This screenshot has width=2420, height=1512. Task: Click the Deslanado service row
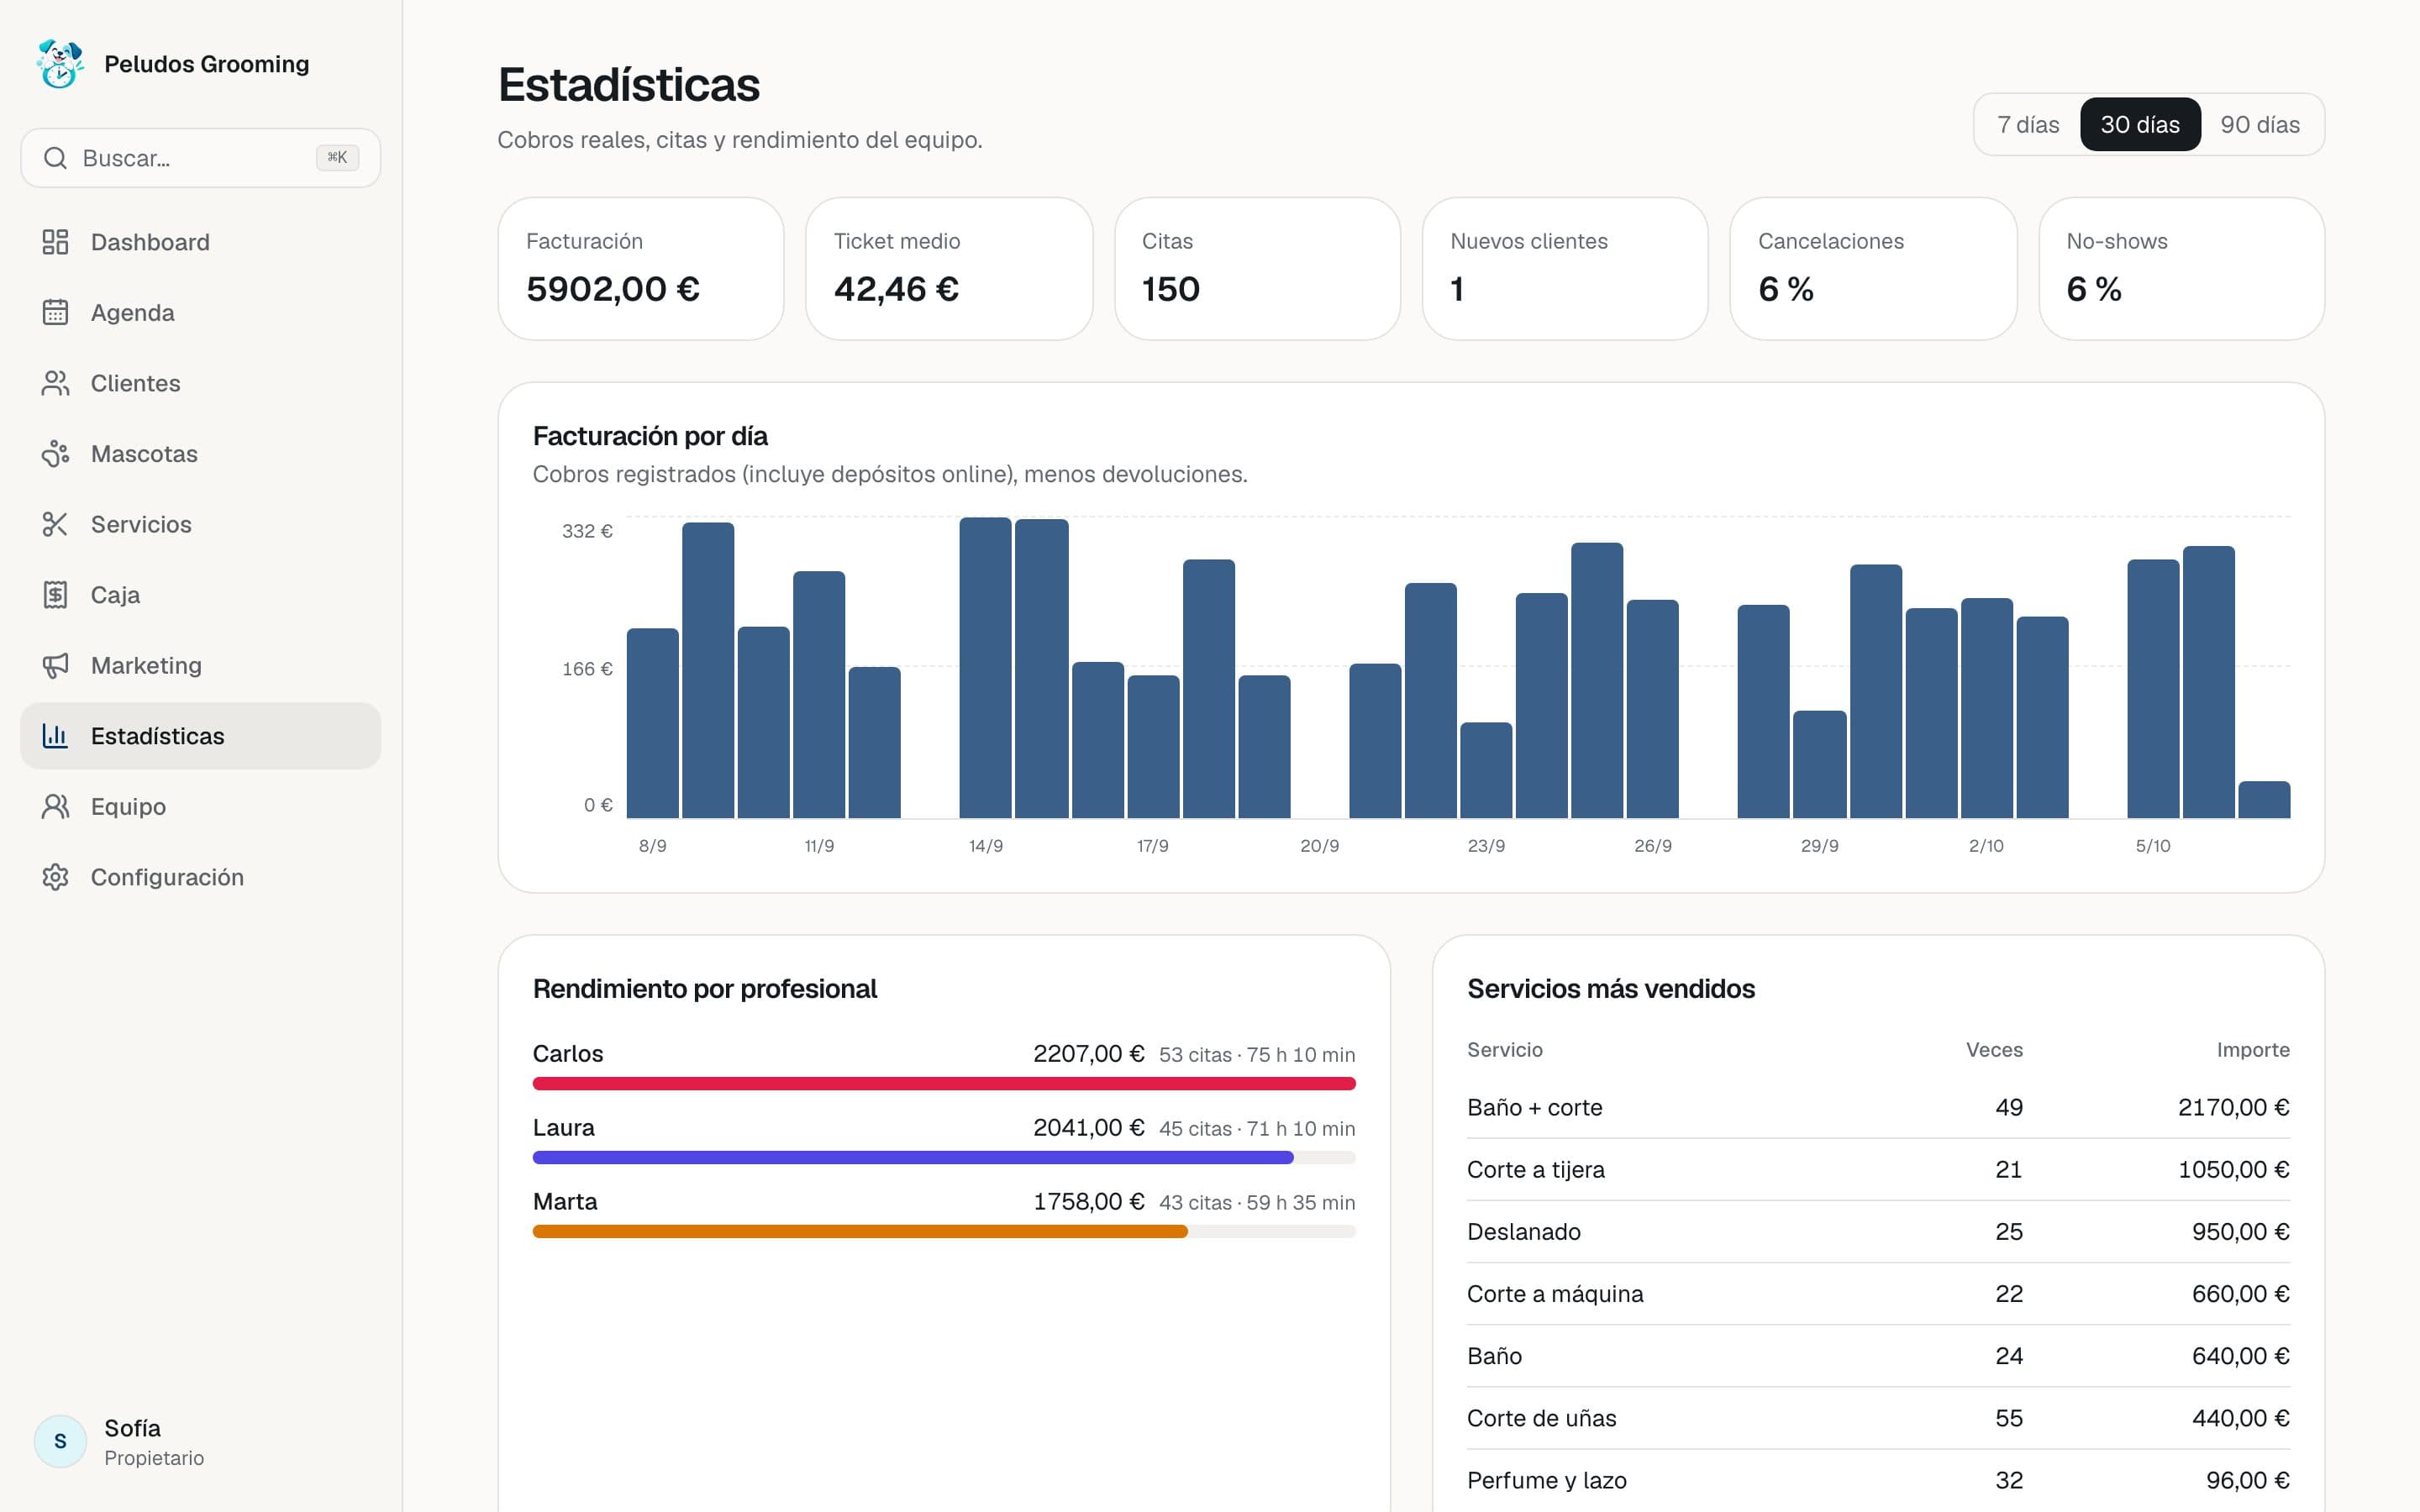(1878, 1232)
